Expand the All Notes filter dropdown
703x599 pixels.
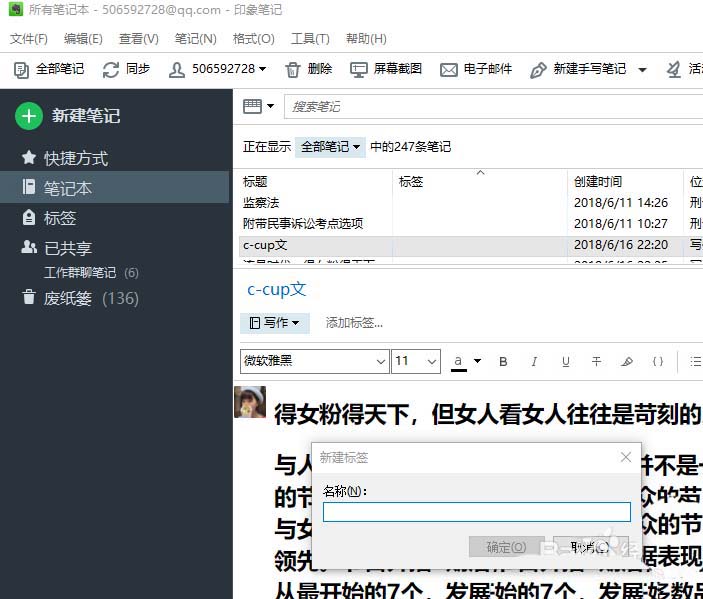click(329, 147)
